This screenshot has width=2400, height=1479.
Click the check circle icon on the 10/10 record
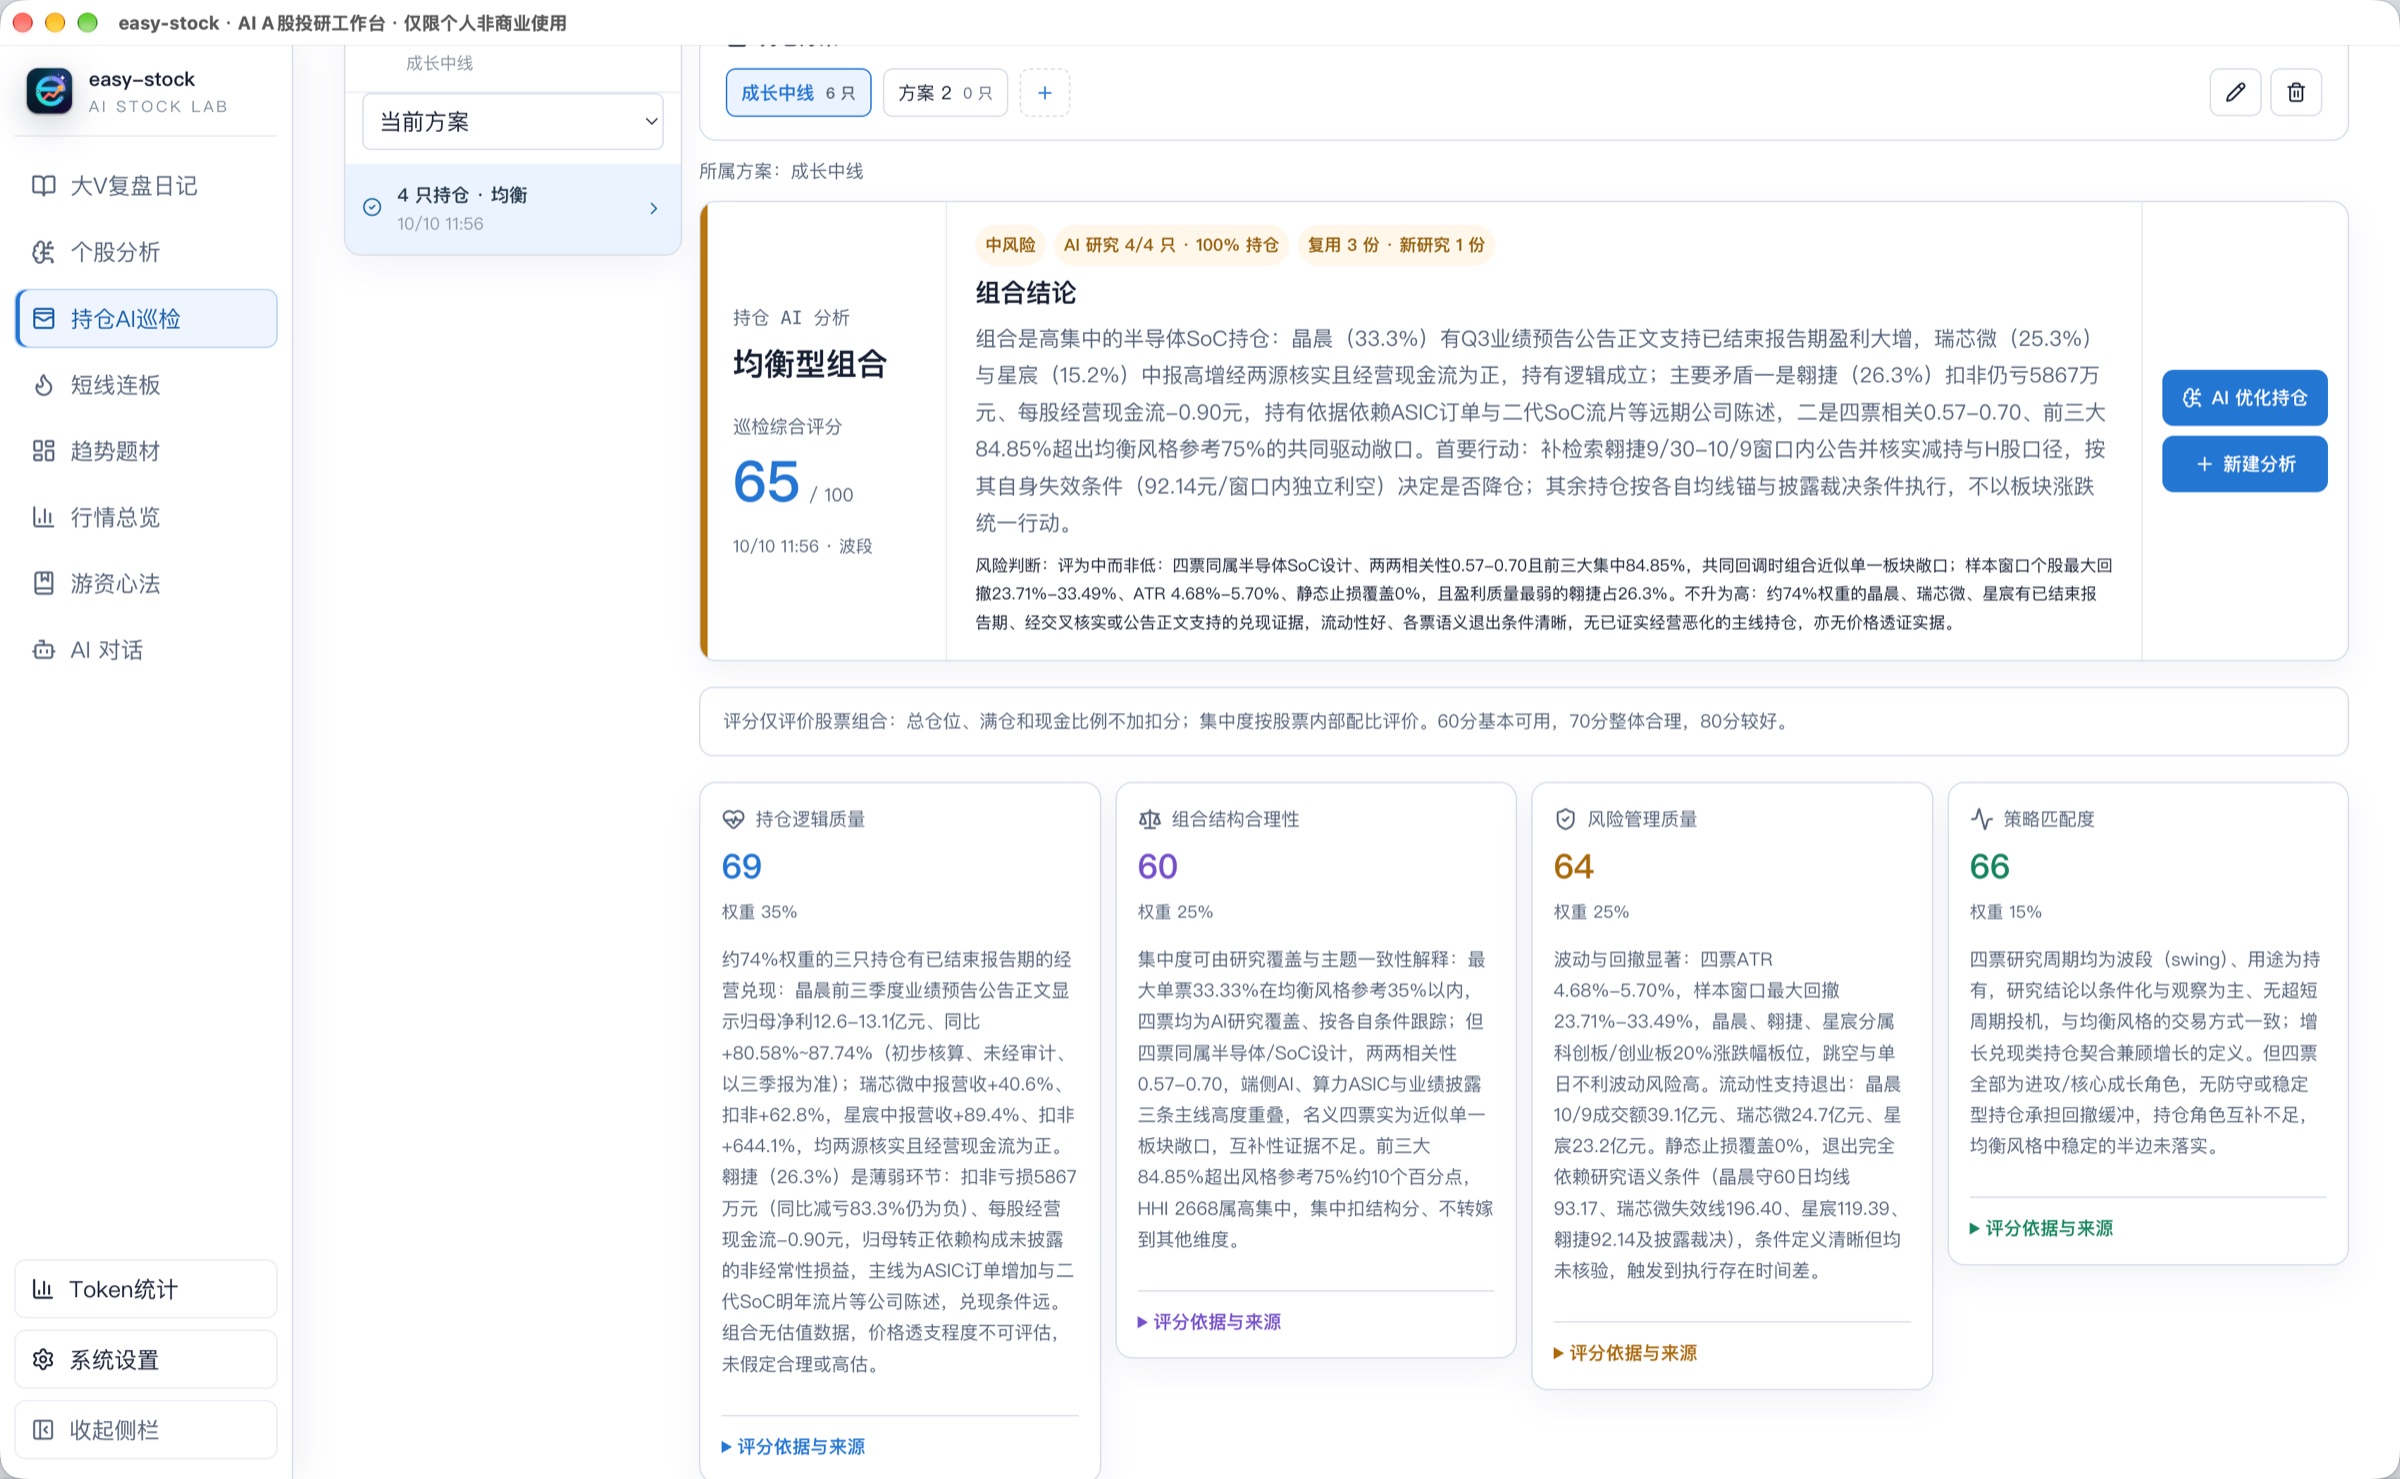pos(372,207)
